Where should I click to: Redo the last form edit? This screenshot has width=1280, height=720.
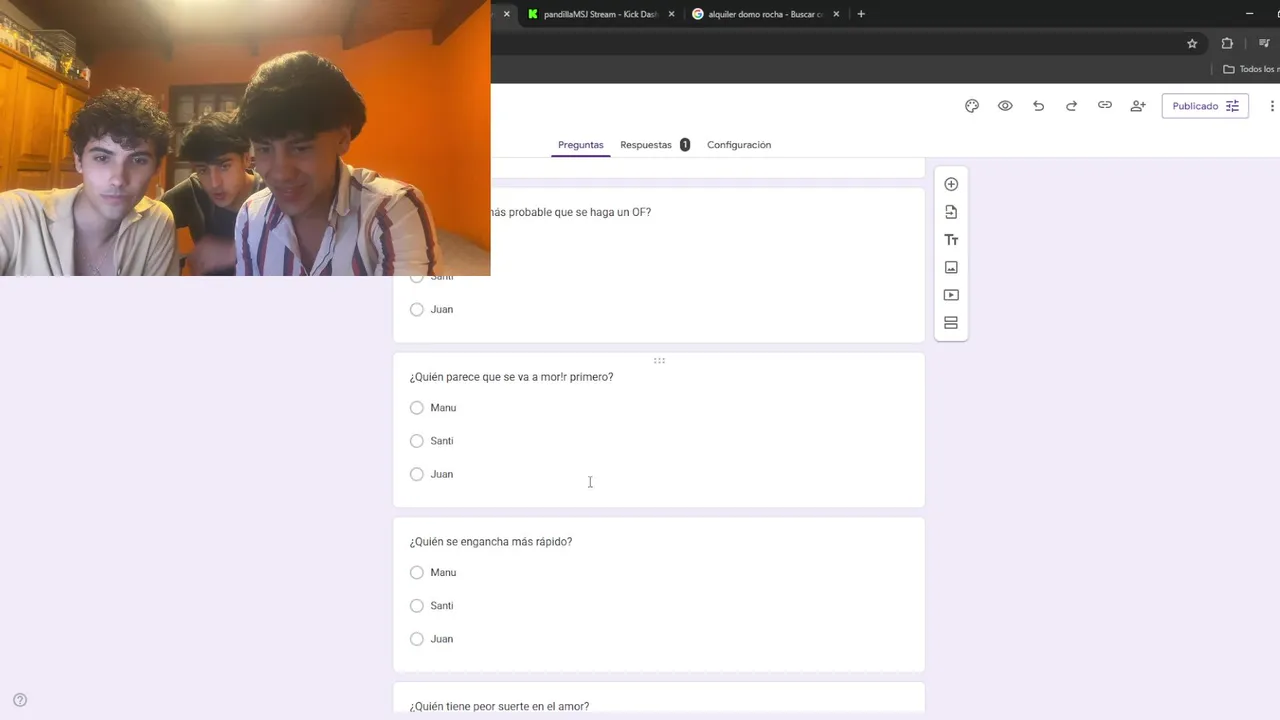(1071, 106)
